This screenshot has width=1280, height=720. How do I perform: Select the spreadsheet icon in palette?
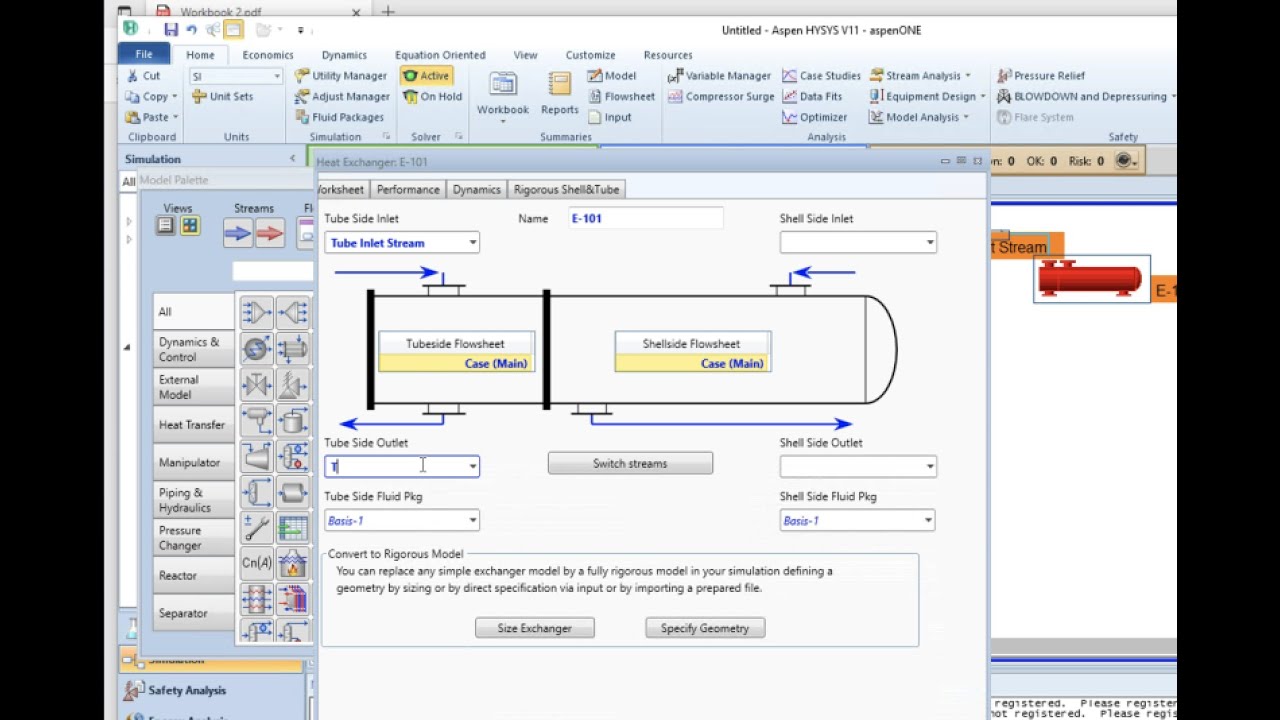pos(293,528)
